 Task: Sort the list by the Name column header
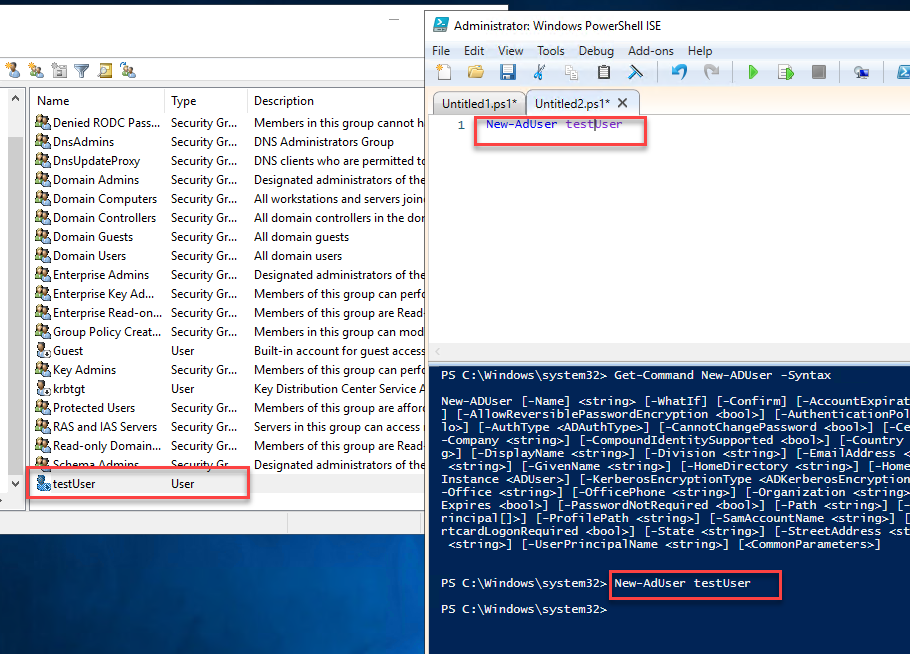click(x=96, y=101)
